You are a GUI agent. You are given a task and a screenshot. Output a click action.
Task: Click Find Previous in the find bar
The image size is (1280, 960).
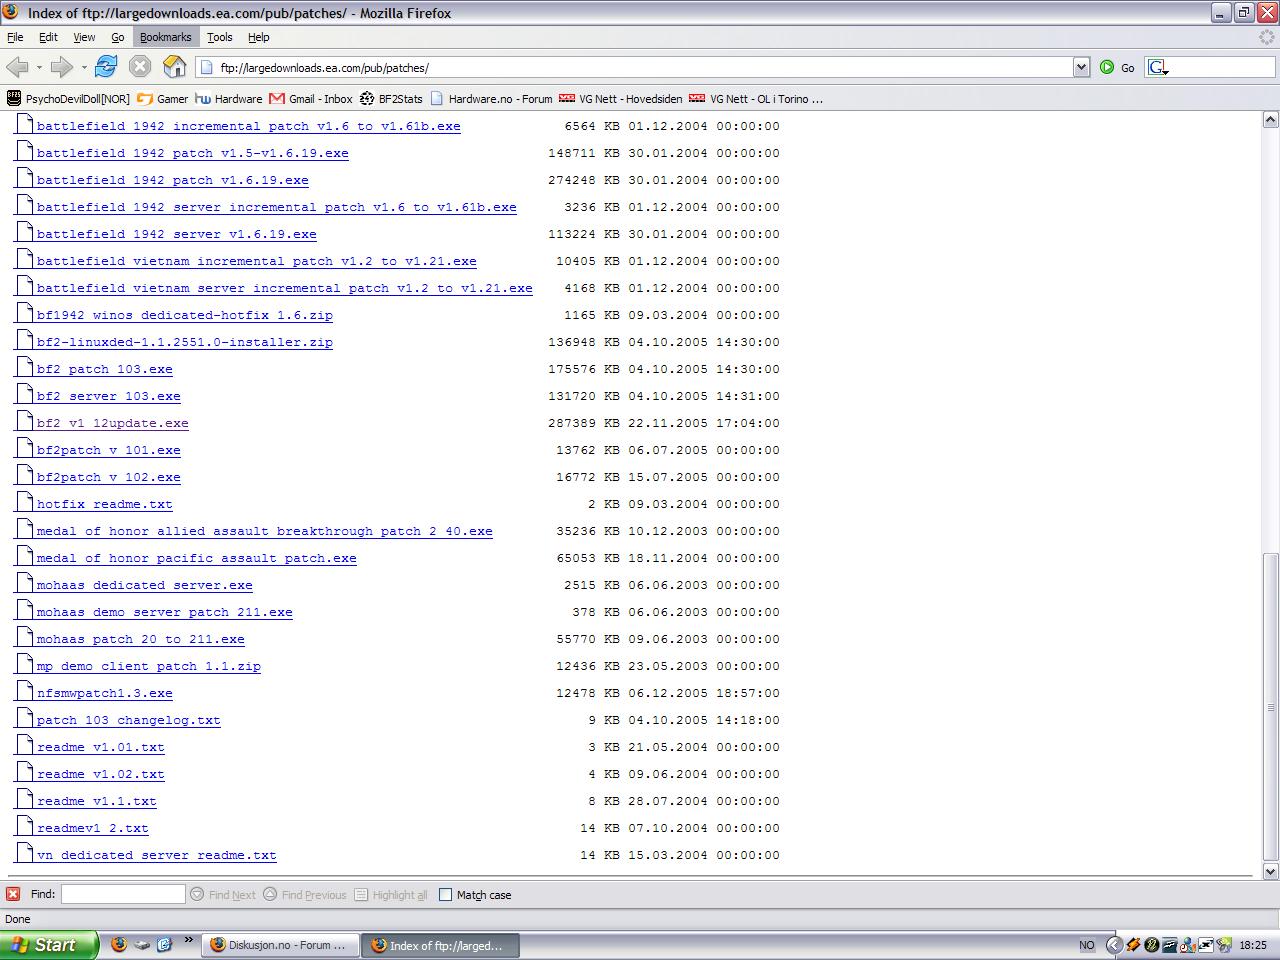(x=305, y=894)
